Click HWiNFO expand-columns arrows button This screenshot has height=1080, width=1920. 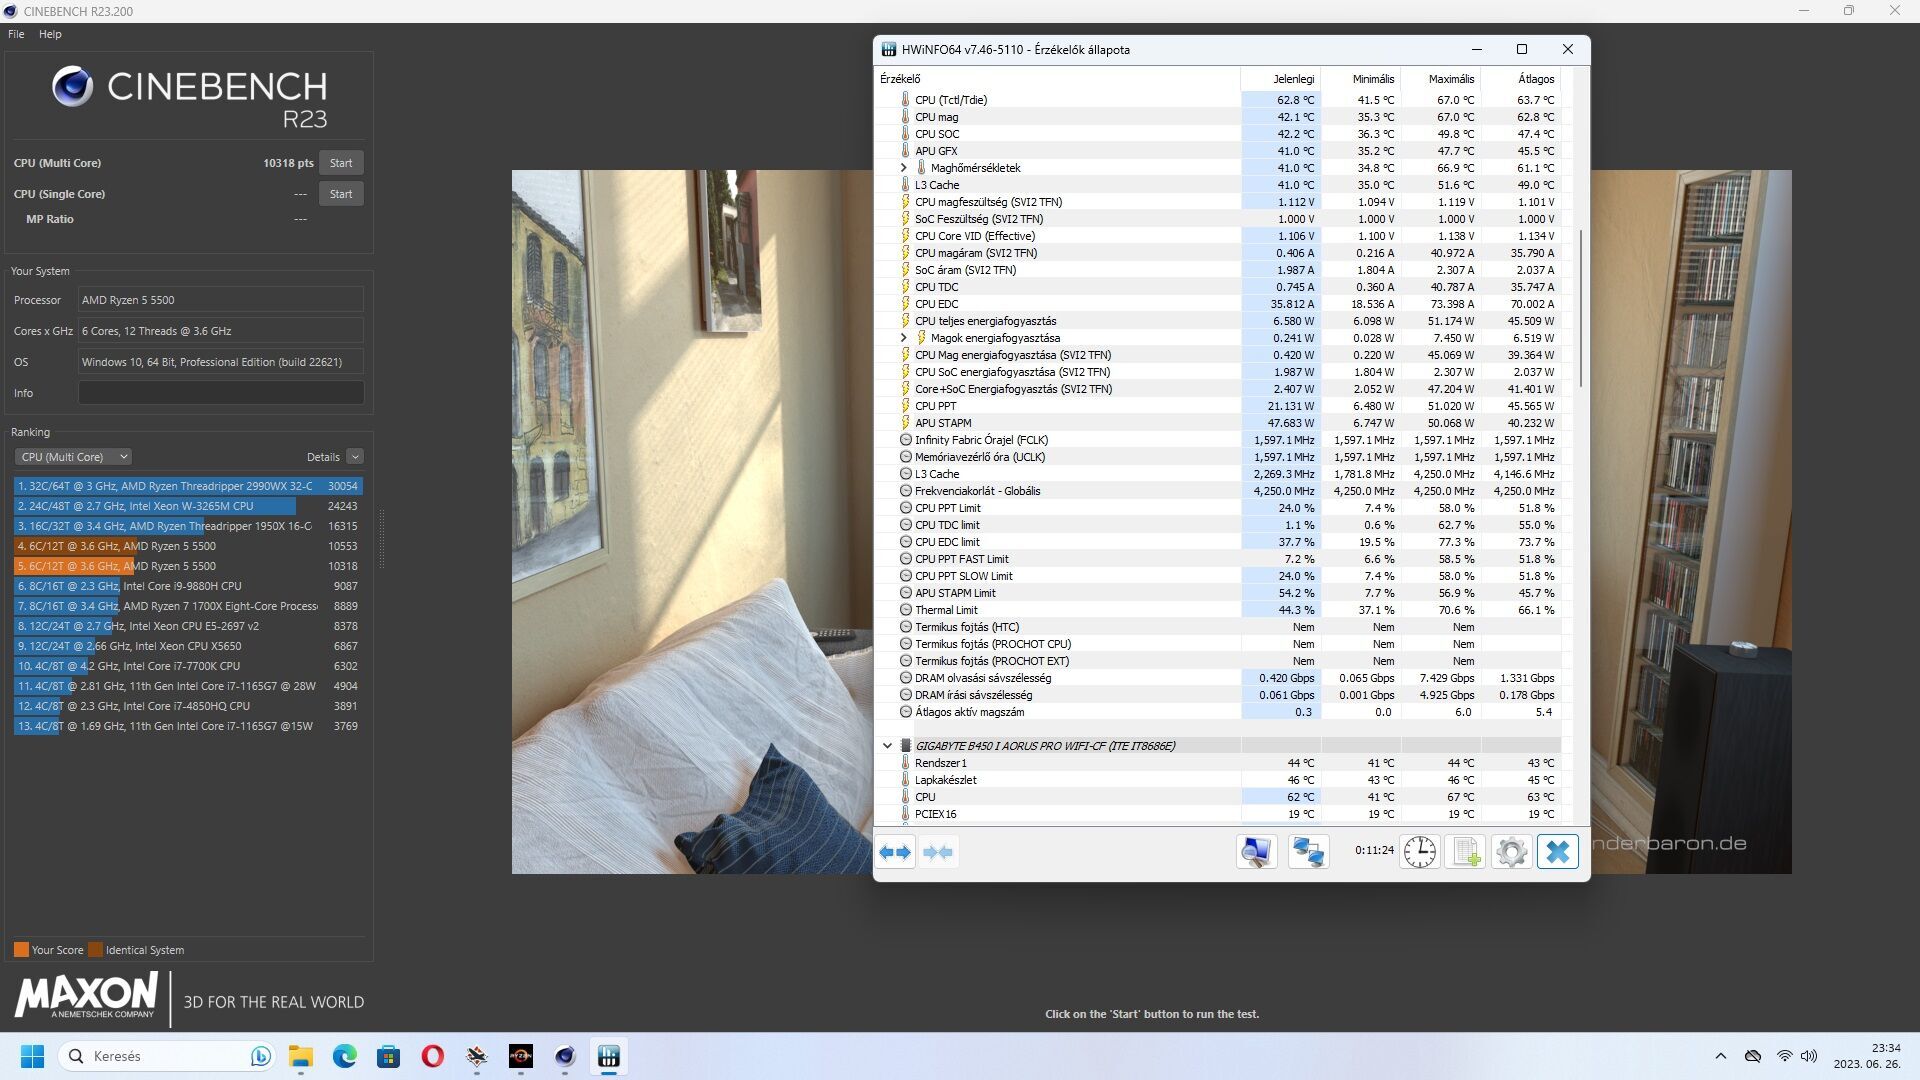(895, 852)
